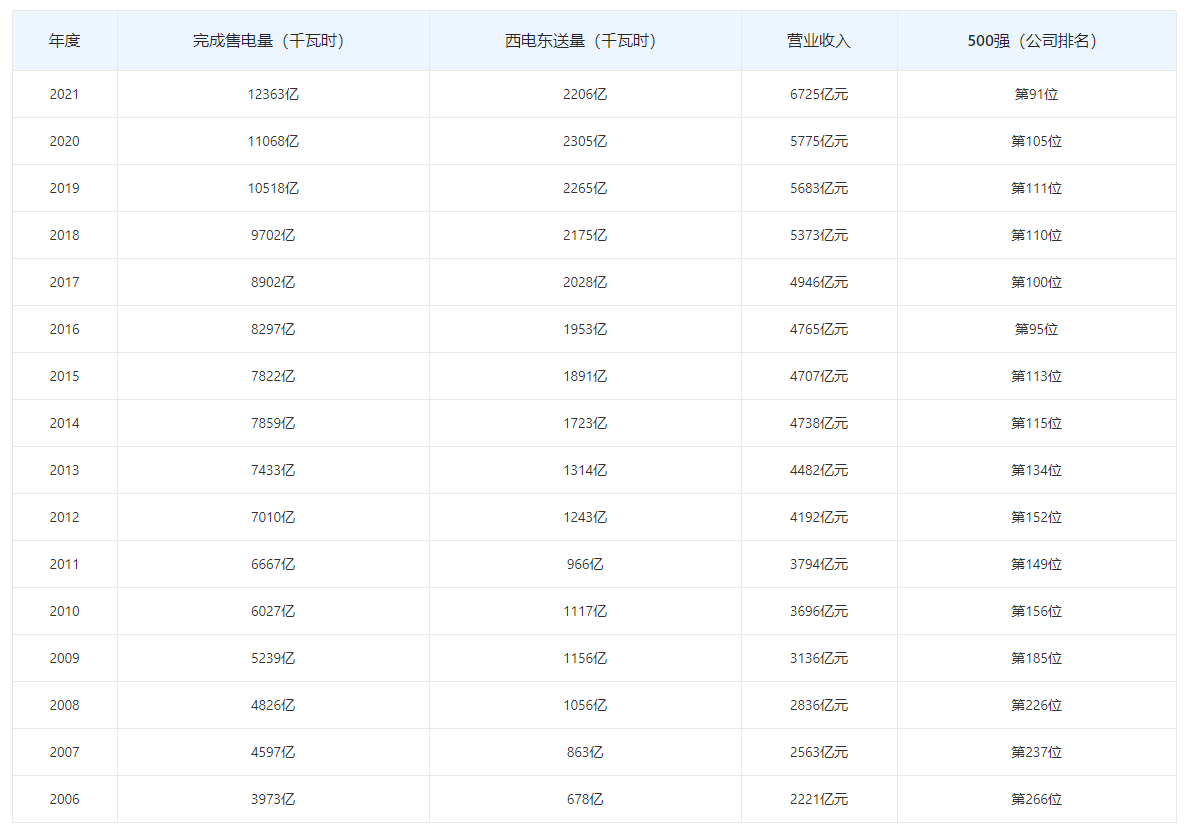The width and height of the screenshot is (1191, 832).
Task: Select the year cell 2009
Action: pos(65,660)
